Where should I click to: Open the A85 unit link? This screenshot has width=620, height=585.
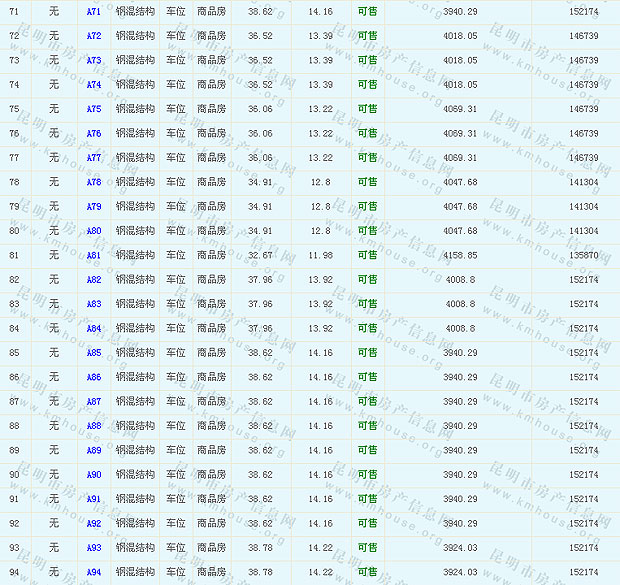pyautogui.click(x=93, y=353)
